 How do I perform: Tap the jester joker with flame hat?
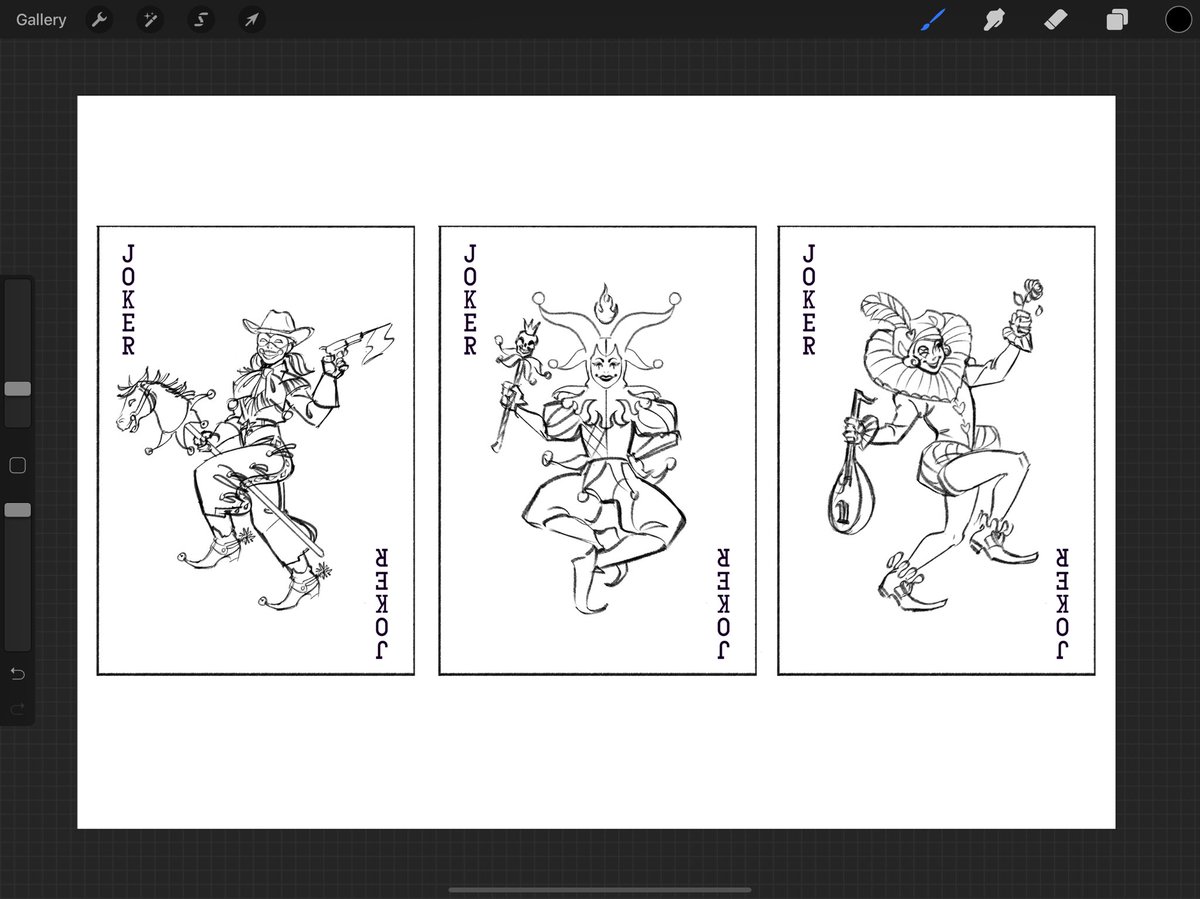click(x=597, y=451)
